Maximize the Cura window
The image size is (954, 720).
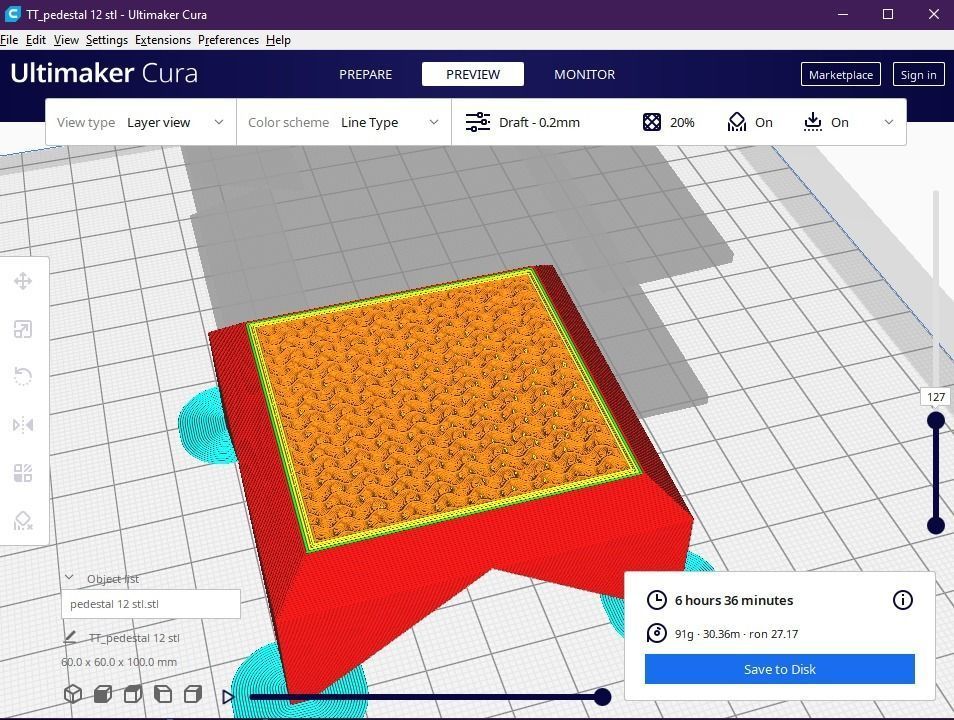click(888, 14)
